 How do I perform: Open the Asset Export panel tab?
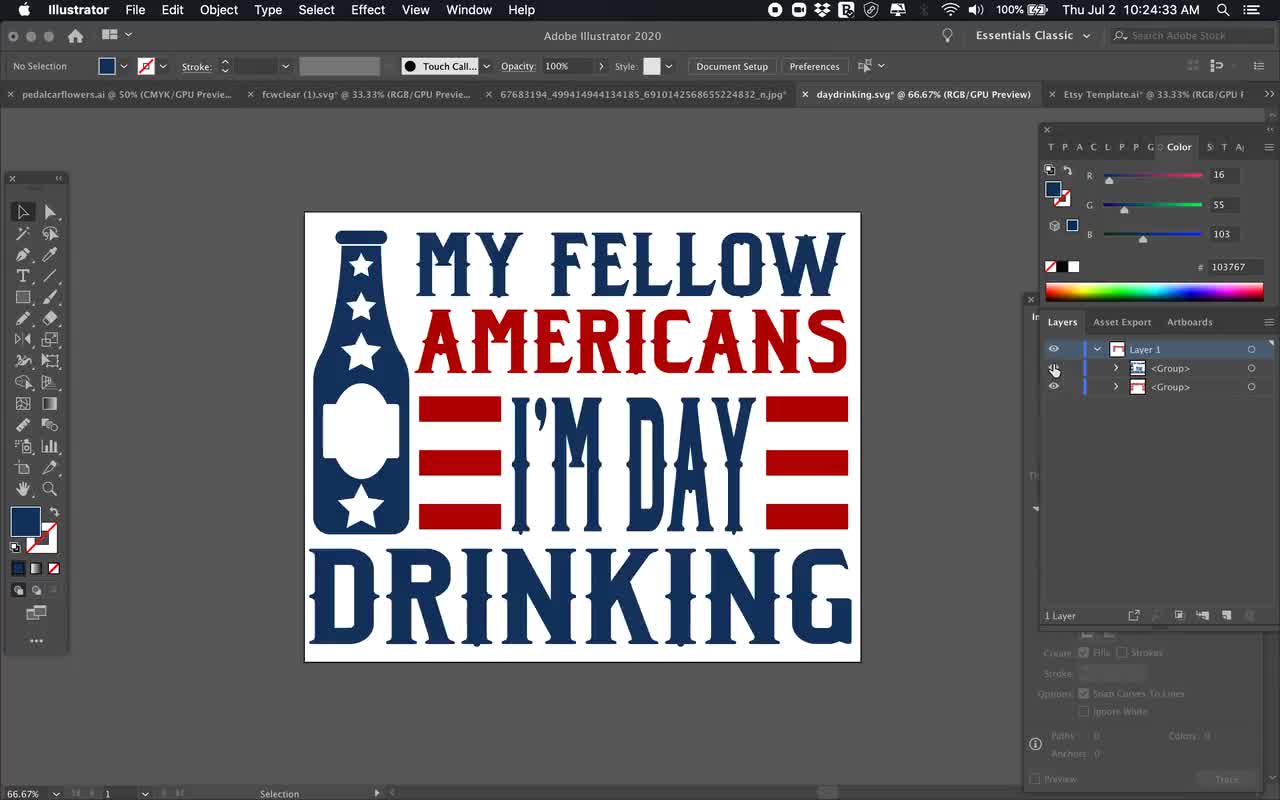tap(1122, 322)
